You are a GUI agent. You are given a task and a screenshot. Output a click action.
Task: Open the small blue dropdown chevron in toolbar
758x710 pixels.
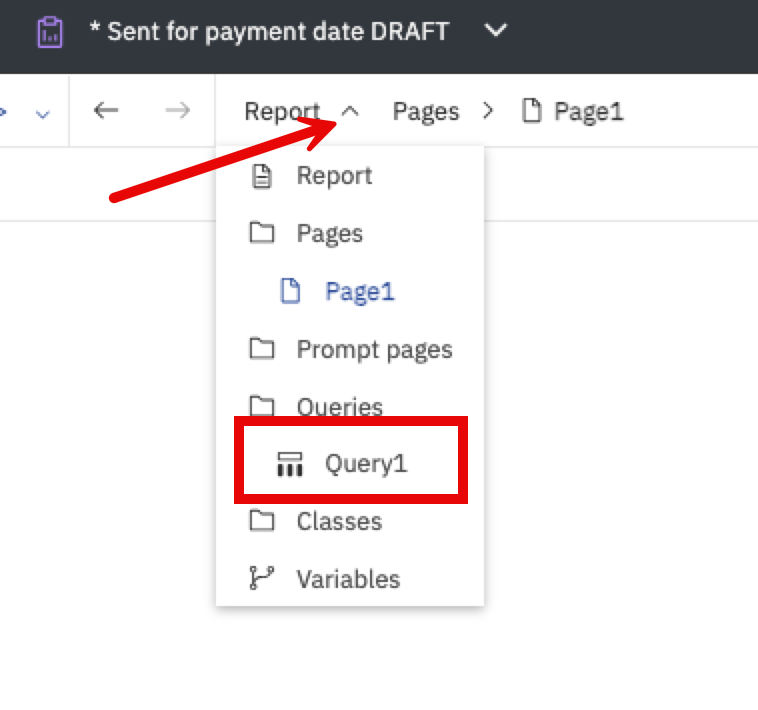coord(43,115)
